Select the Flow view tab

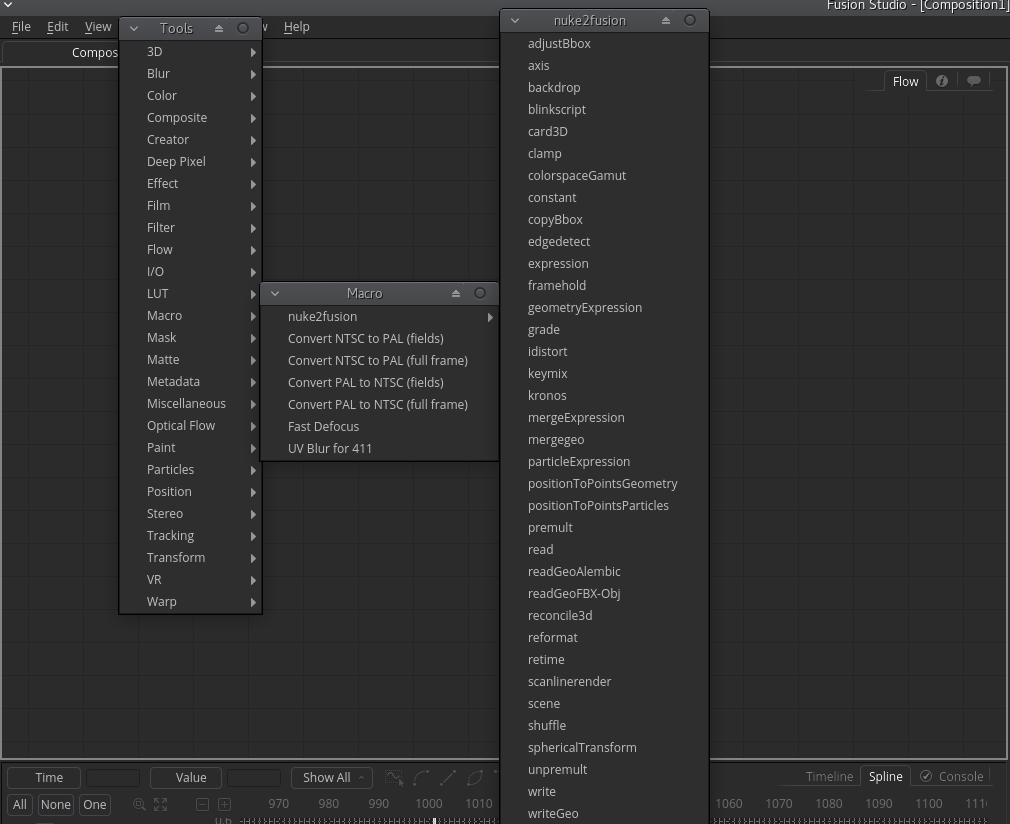click(905, 81)
